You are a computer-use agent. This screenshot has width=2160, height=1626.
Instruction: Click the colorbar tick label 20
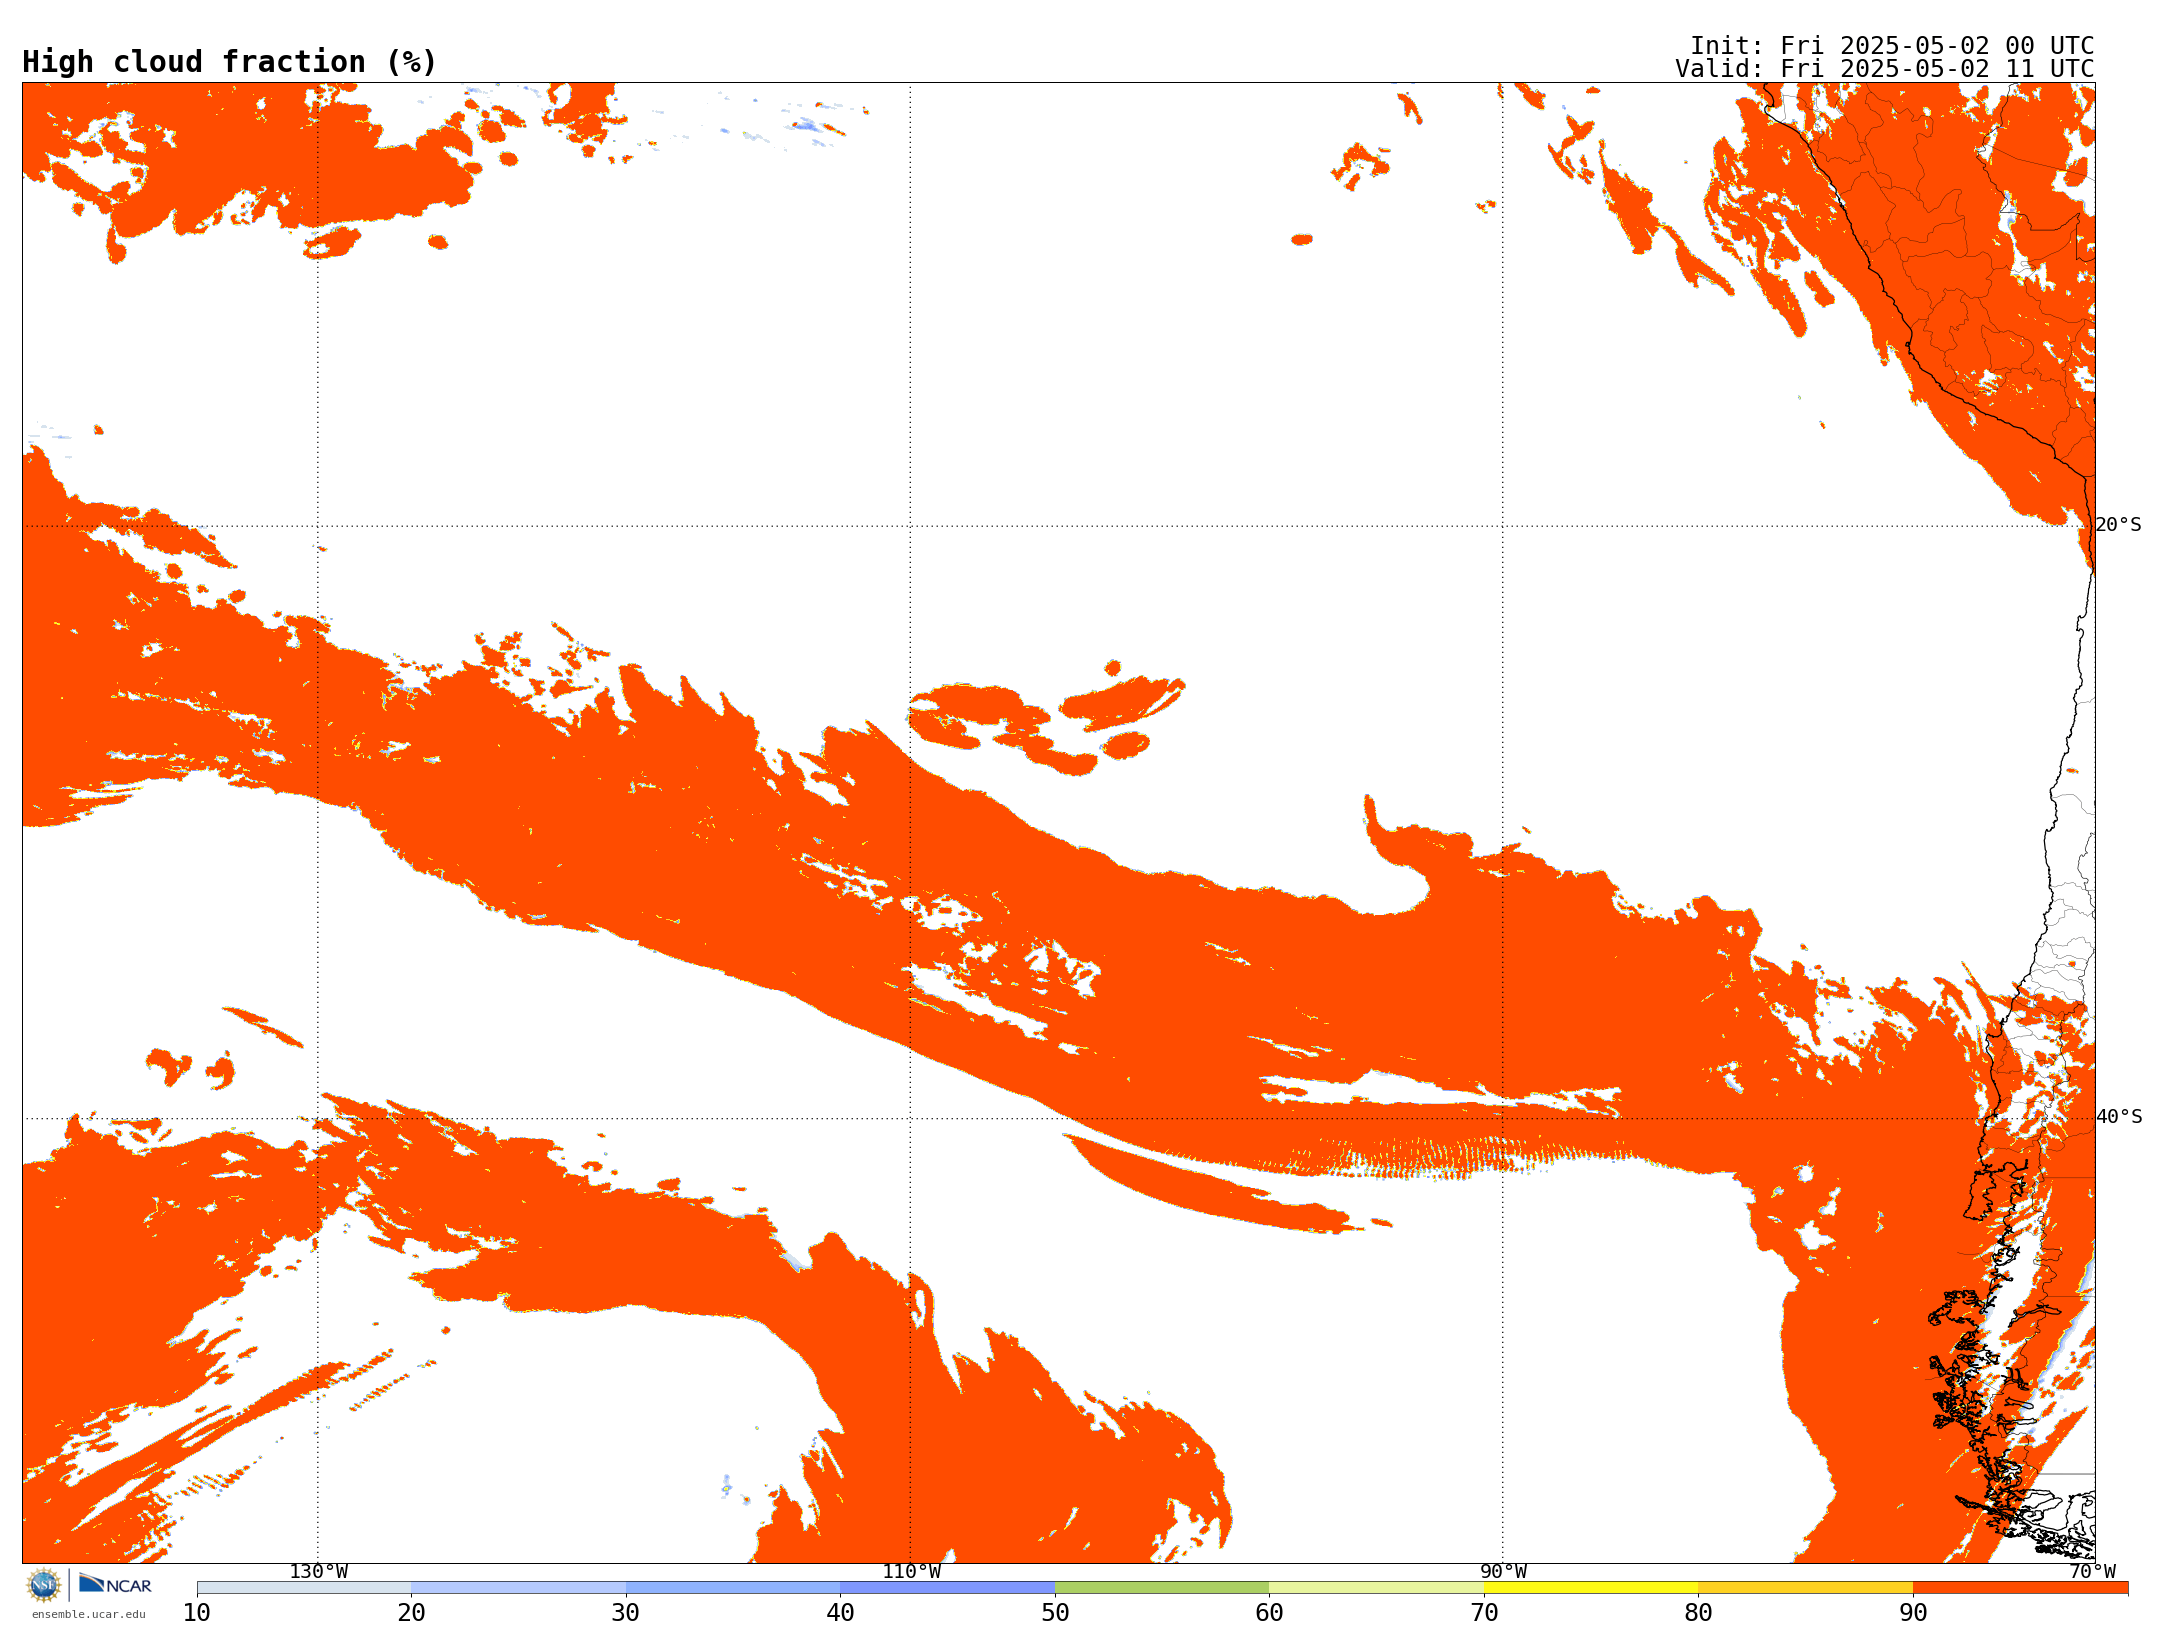coord(411,1613)
